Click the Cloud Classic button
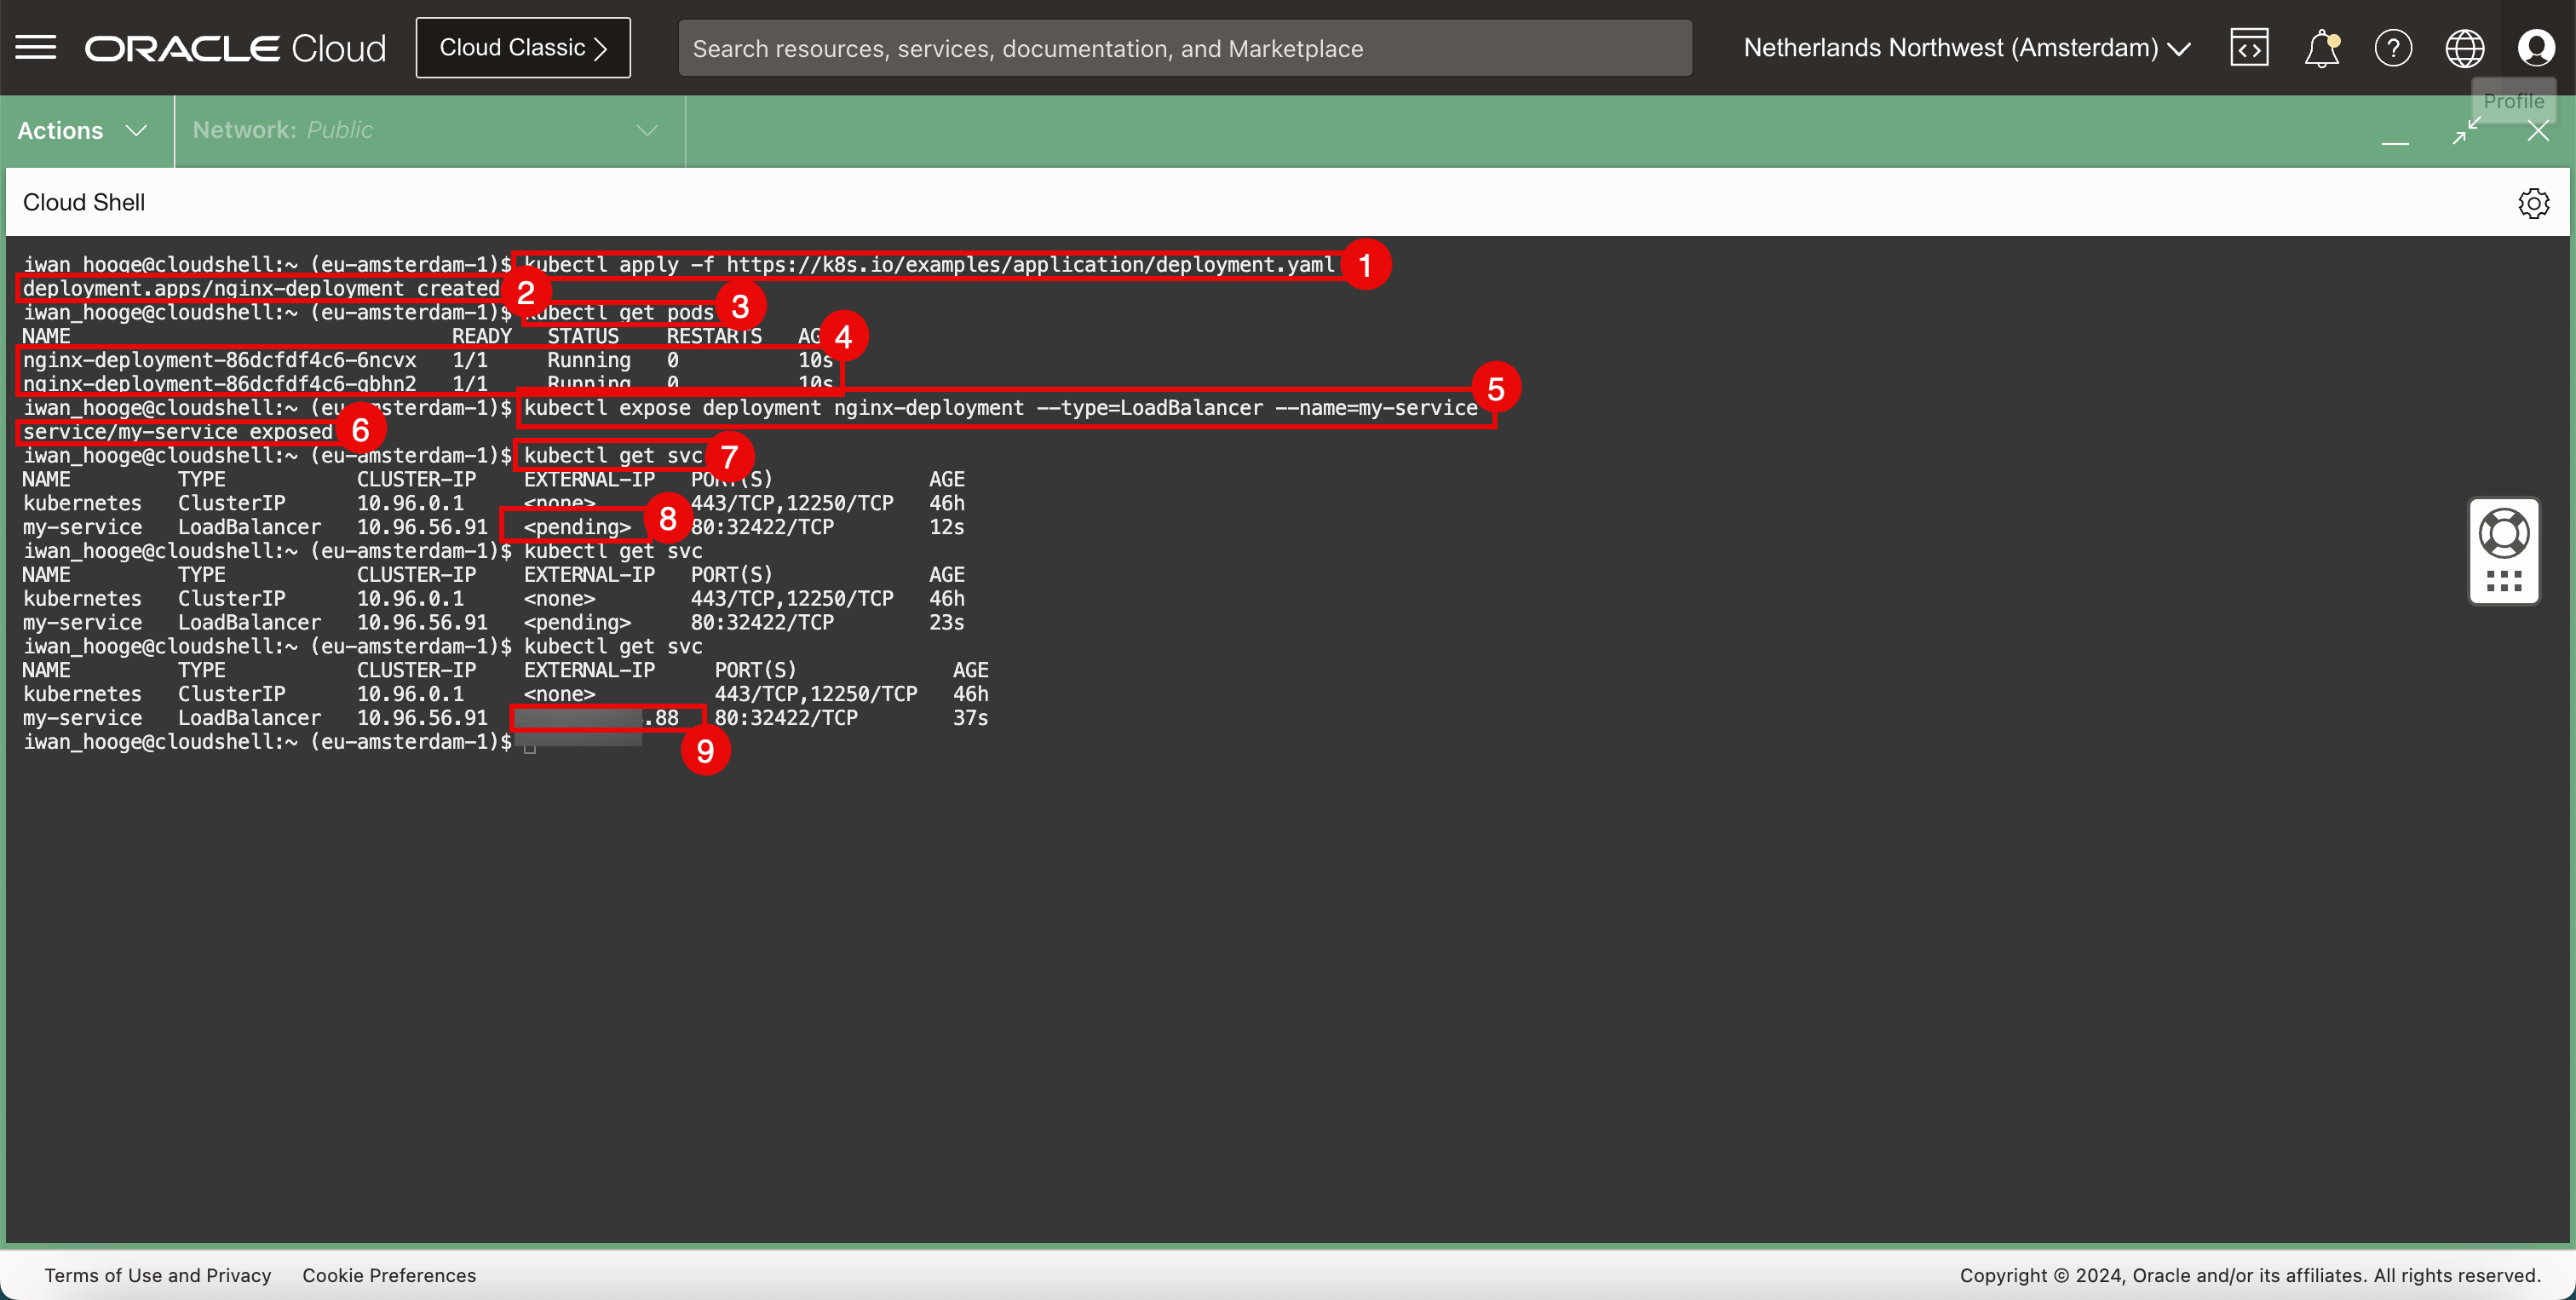The height and width of the screenshot is (1300, 2576). tap(523, 48)
